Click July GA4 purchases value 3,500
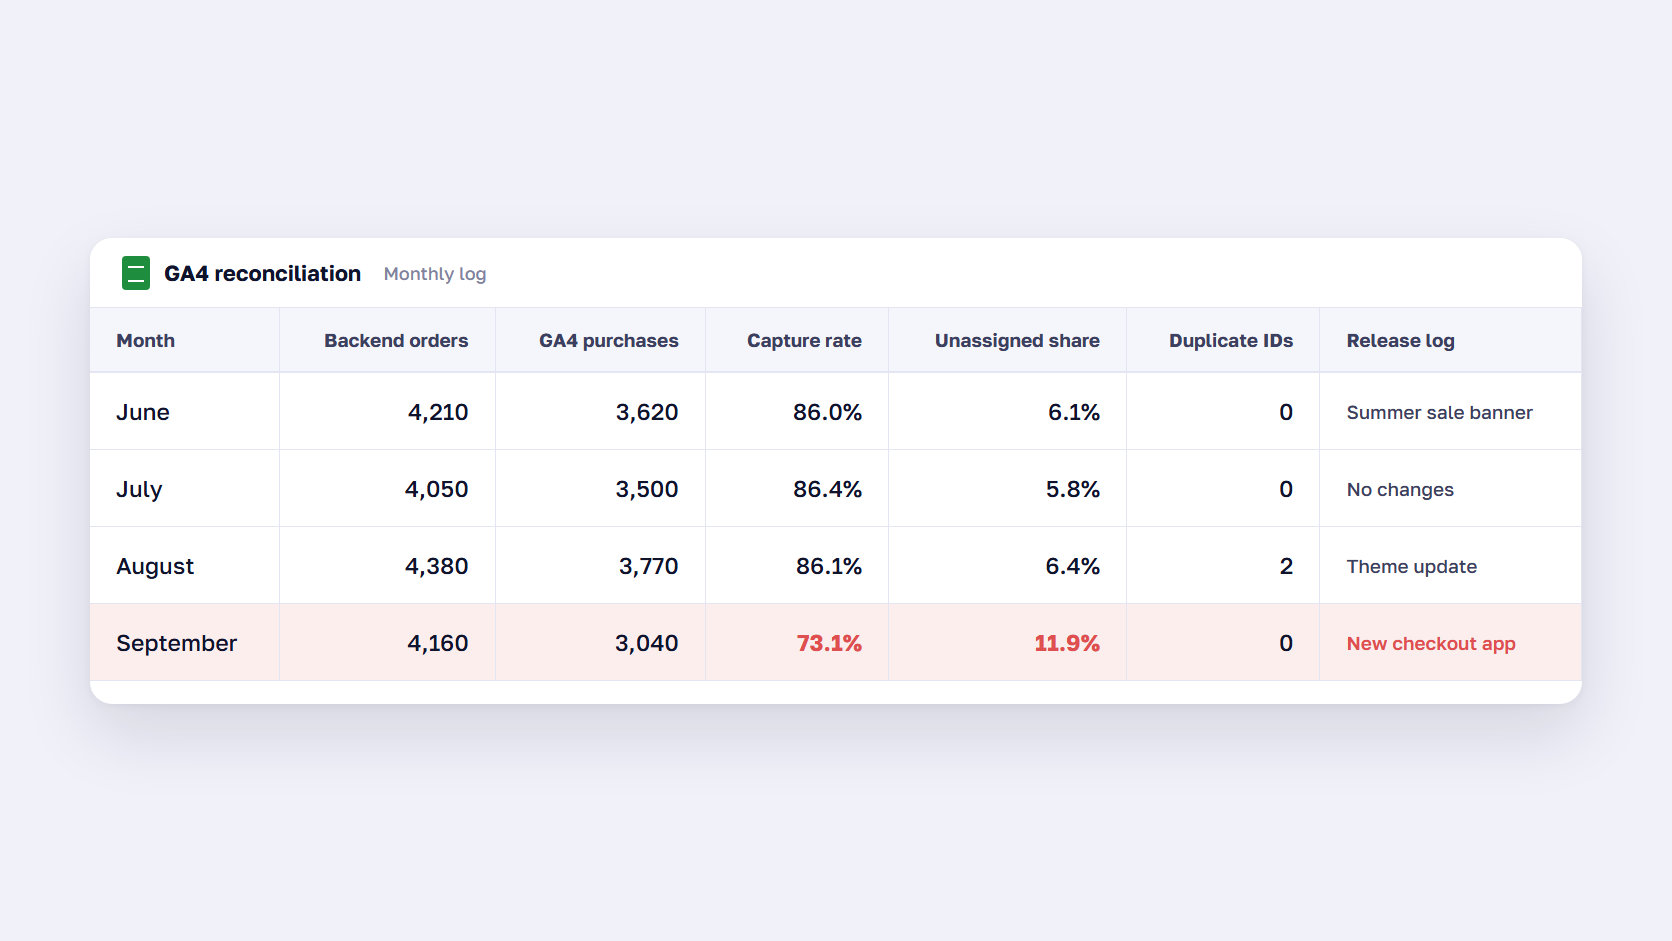 tap(647, 489)
